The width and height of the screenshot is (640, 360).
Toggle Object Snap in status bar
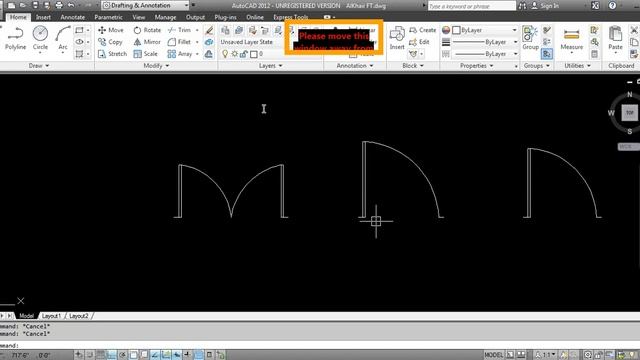[133, 355]
